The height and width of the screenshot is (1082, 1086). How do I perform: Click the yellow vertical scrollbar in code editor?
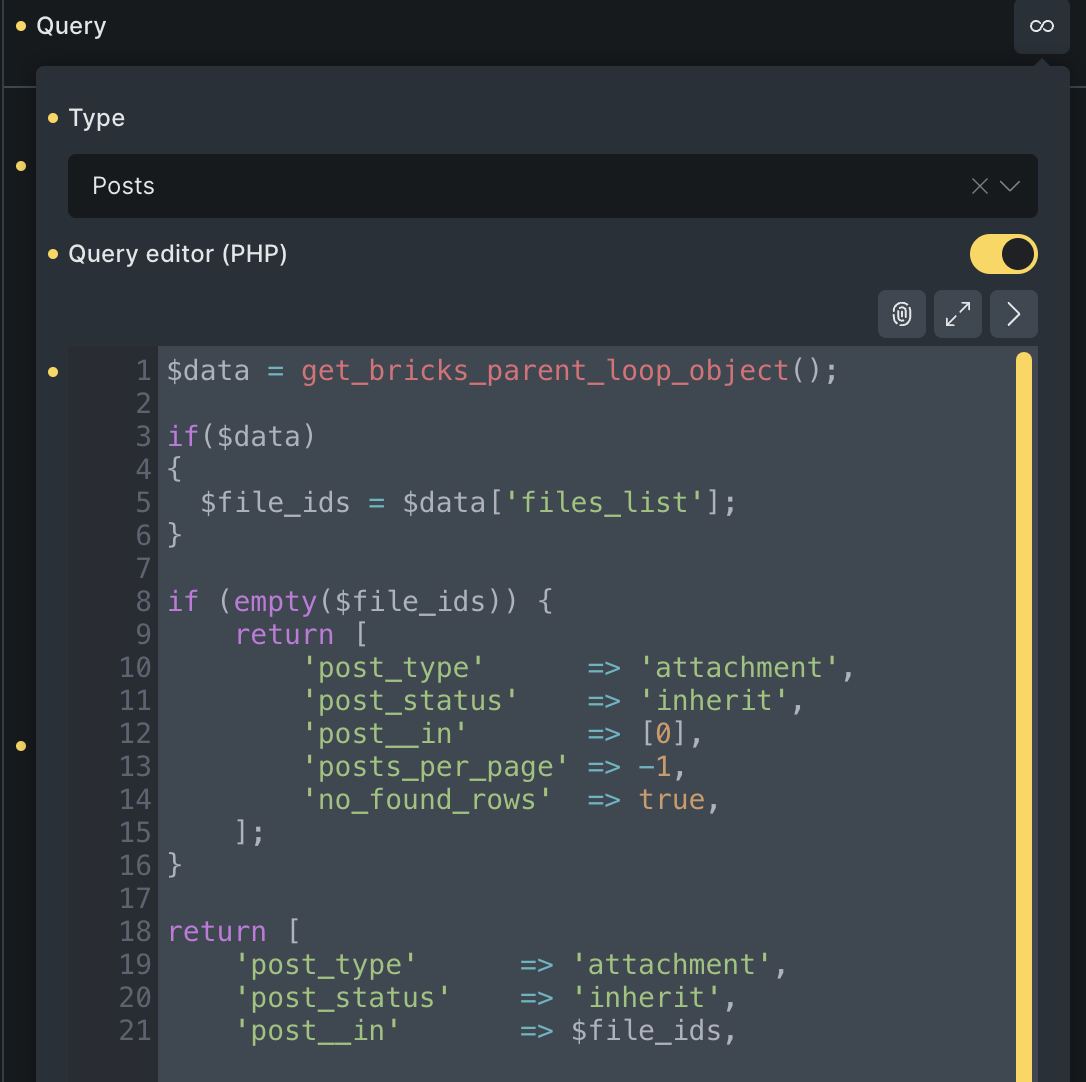click(x=1023, y=700)
